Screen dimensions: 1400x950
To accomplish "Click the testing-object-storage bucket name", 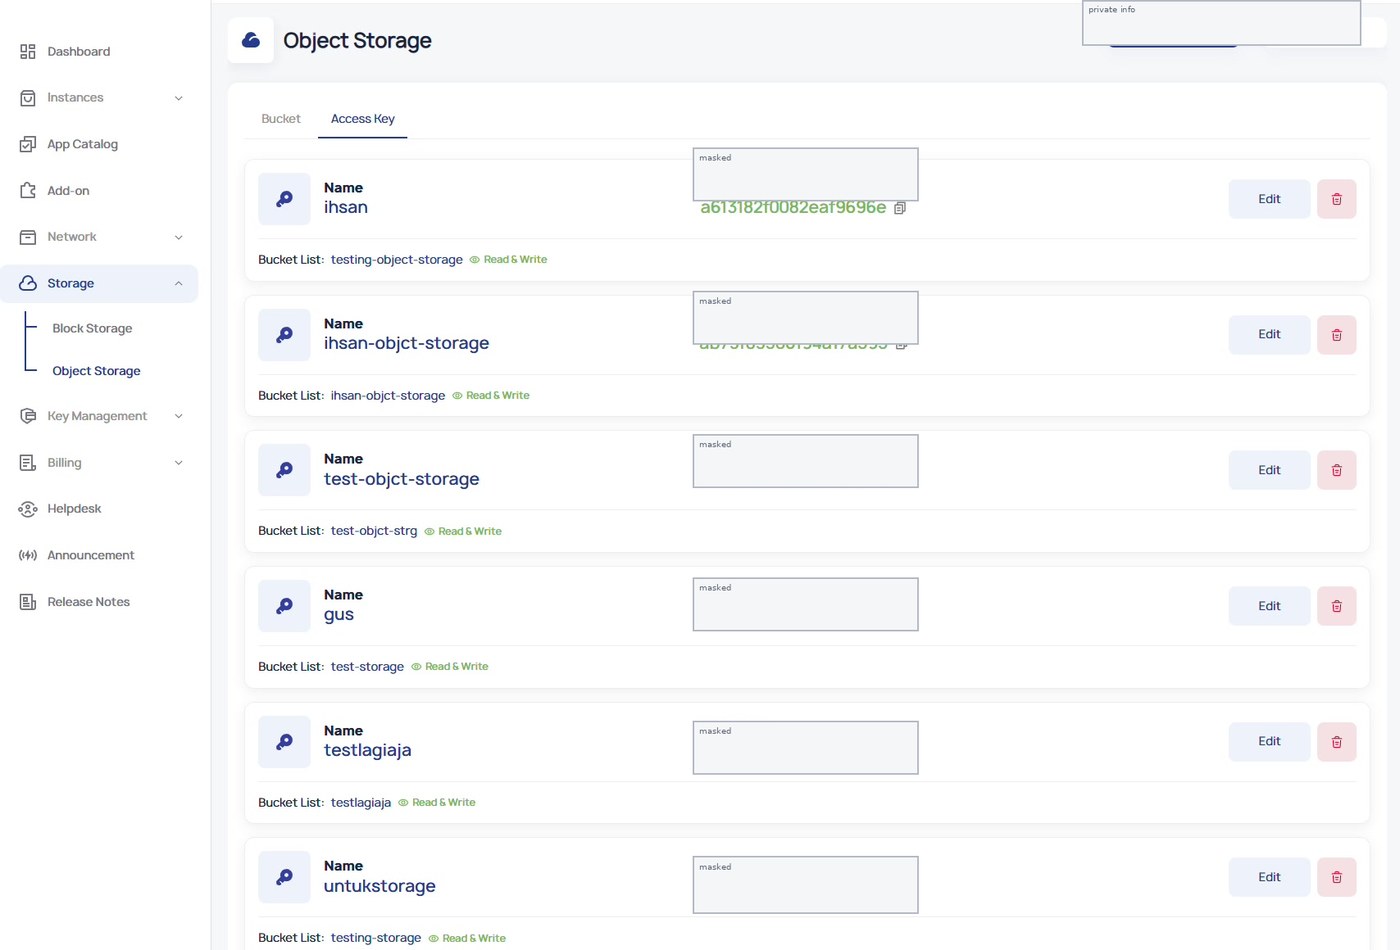I will pyautogui.click(x=397, y=260).
